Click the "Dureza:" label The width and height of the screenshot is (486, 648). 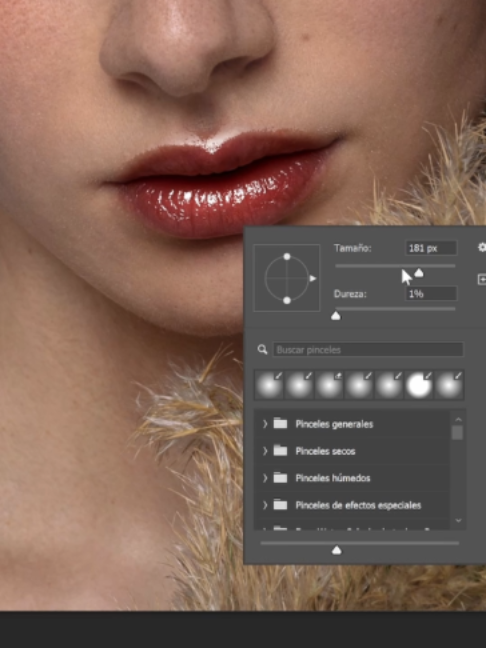[x=350, y=294]
